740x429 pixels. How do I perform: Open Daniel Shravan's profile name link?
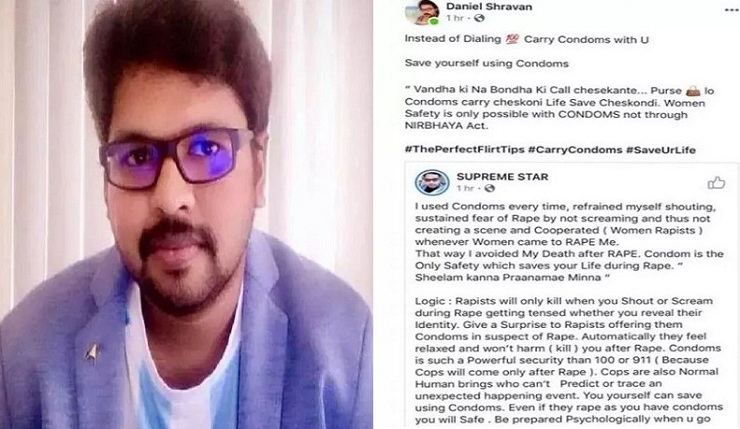coord(489,7)
